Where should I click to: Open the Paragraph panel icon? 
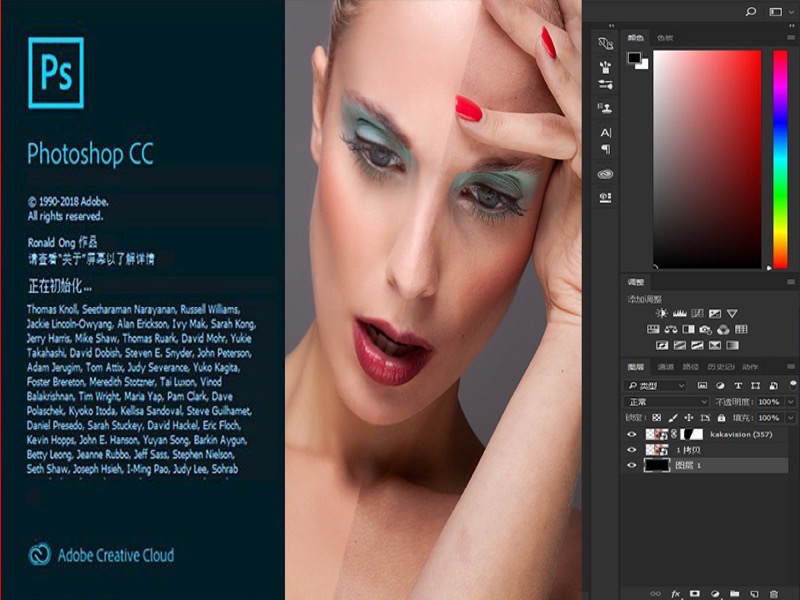pos(606,149)
